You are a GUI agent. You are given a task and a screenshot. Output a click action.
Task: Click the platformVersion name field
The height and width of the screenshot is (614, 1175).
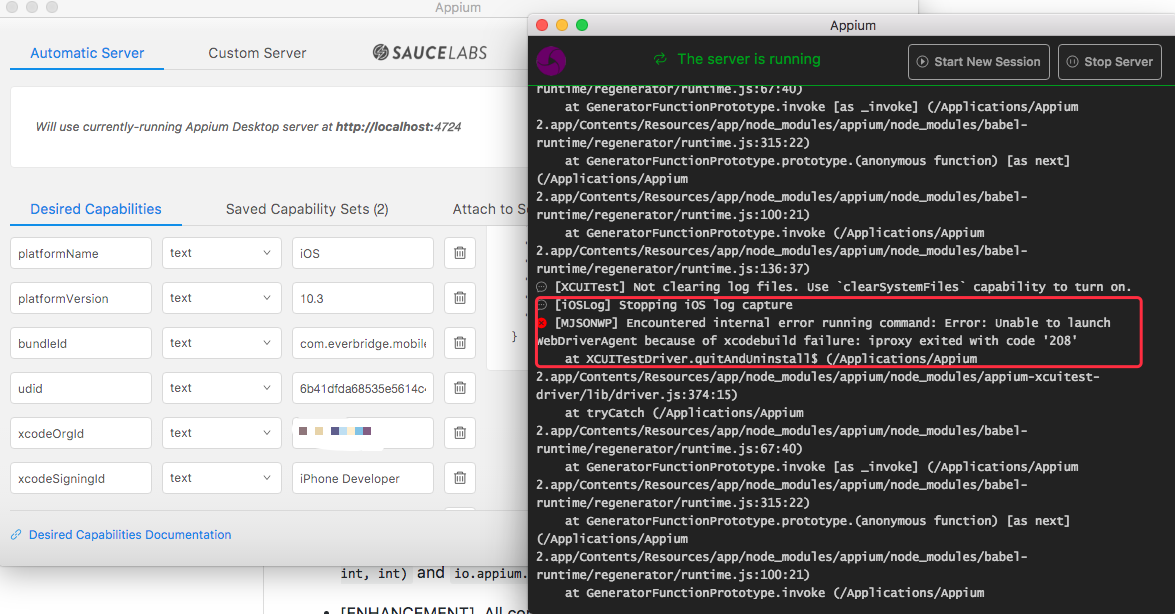pyautogui.click(x=81, y=298)
